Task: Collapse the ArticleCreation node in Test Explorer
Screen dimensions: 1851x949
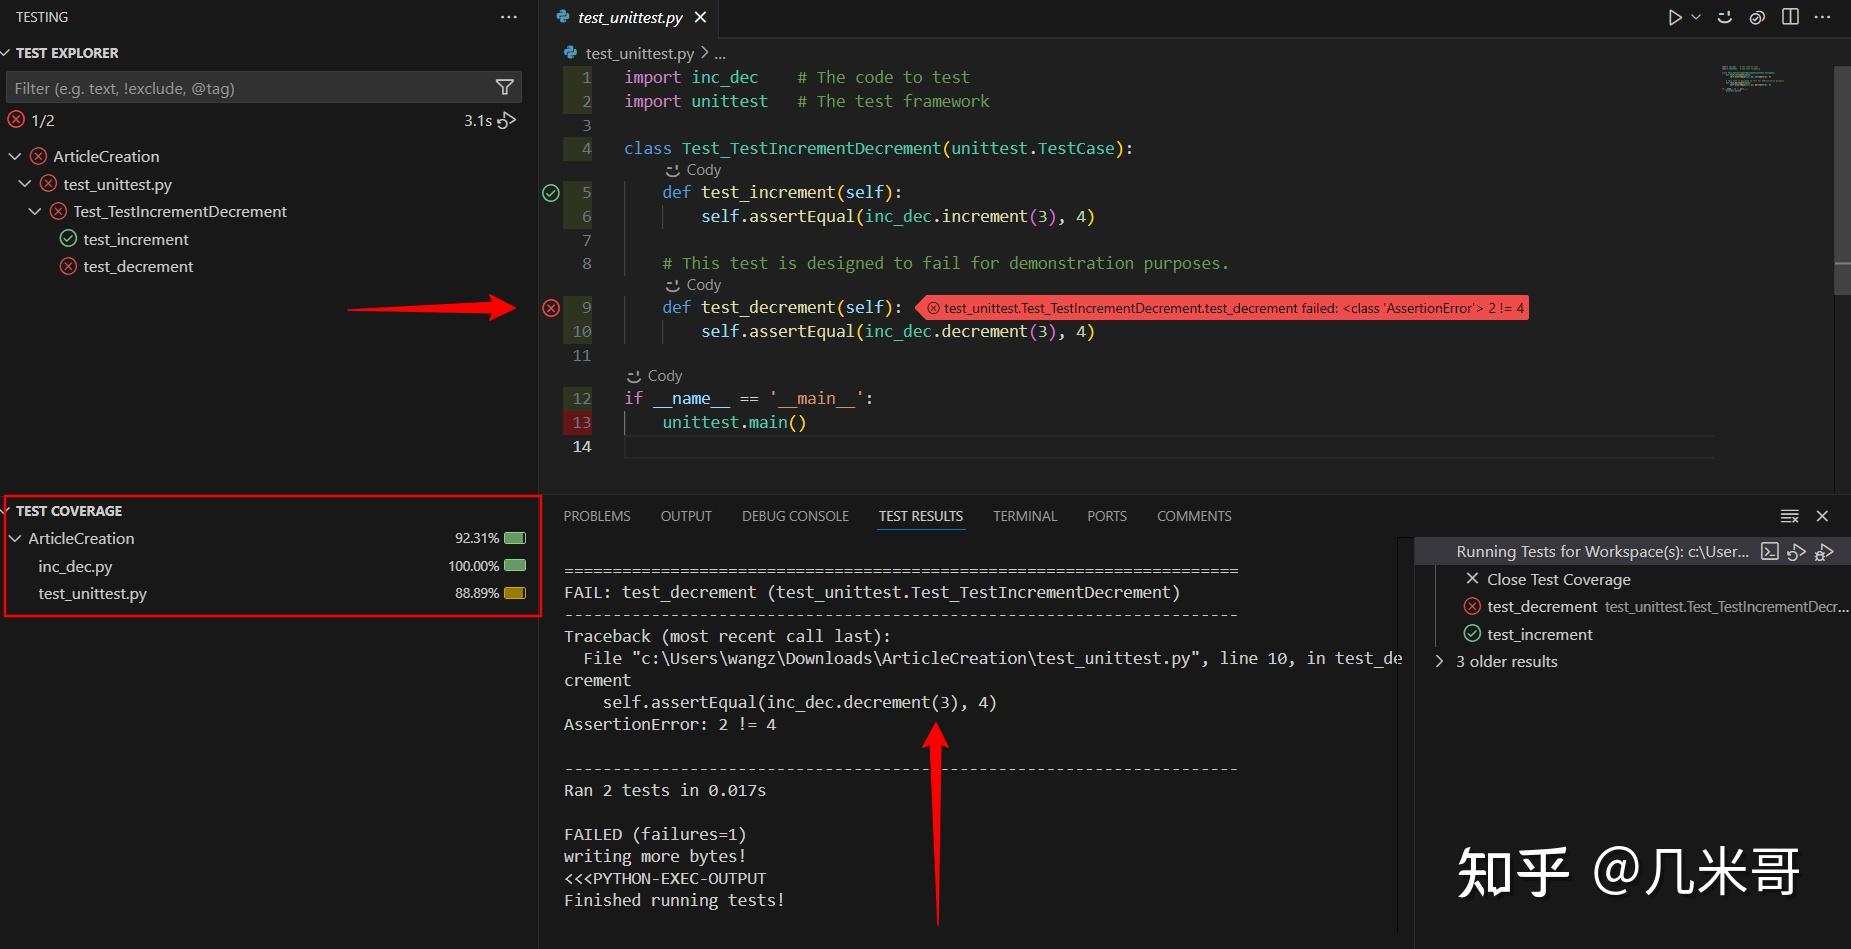Action: tap(15, 156)
